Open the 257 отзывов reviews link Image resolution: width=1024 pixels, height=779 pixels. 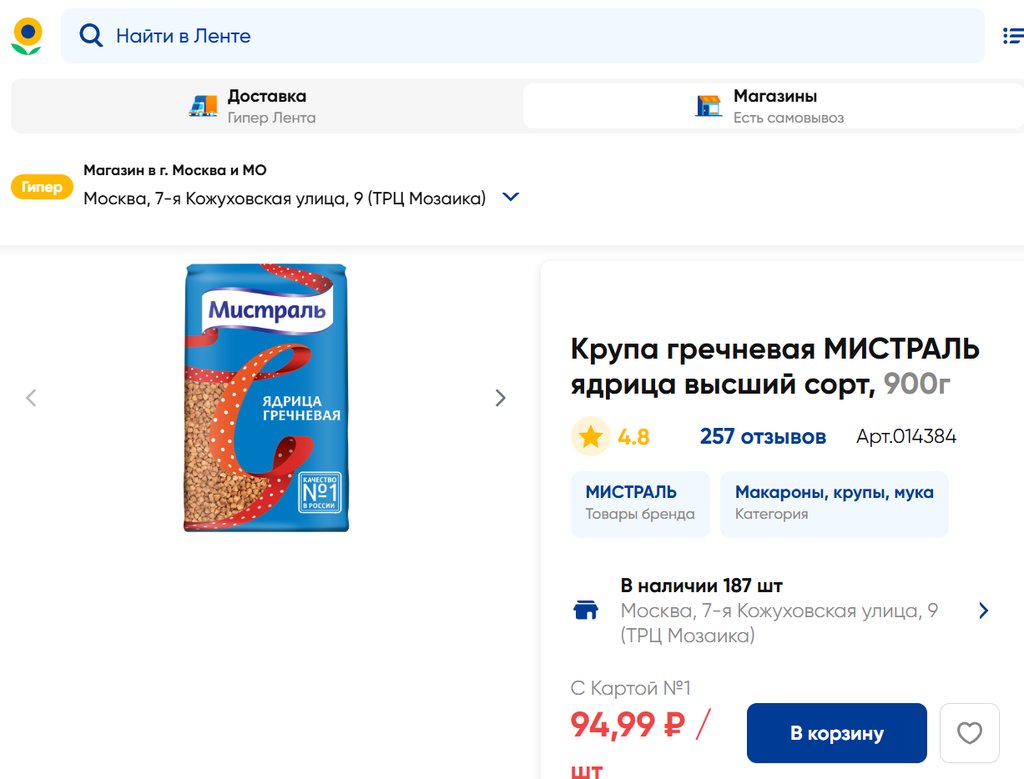click(762, 436)
